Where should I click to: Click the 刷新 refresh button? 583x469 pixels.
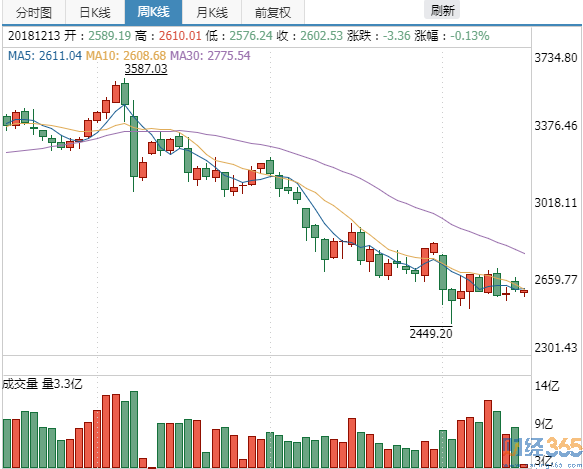tap(442, 10)
